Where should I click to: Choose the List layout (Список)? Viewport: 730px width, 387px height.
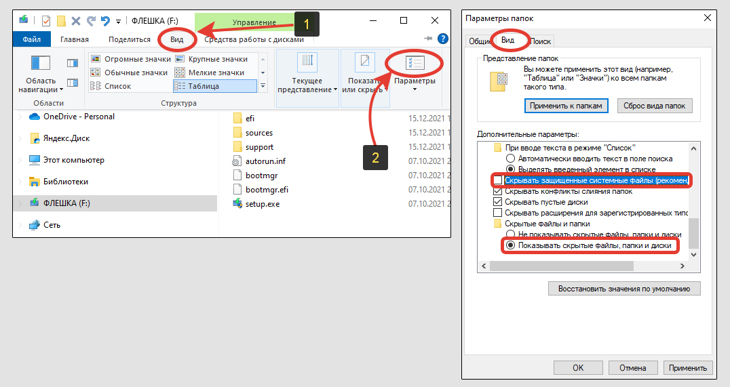[x=111, y=86]
